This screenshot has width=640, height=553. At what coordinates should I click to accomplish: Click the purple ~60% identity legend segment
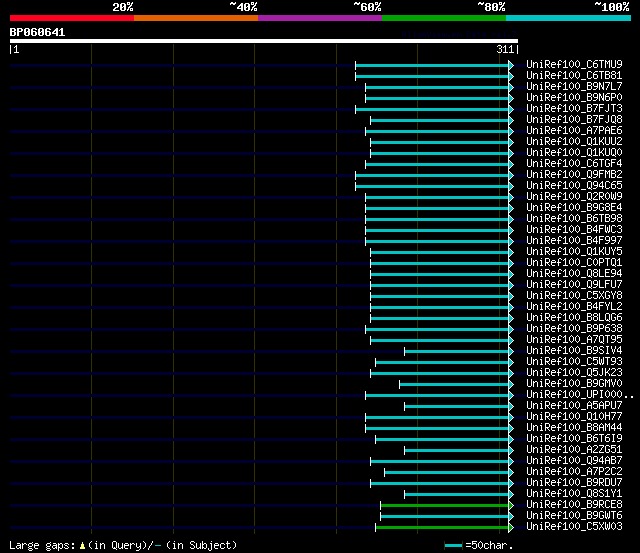320,18
